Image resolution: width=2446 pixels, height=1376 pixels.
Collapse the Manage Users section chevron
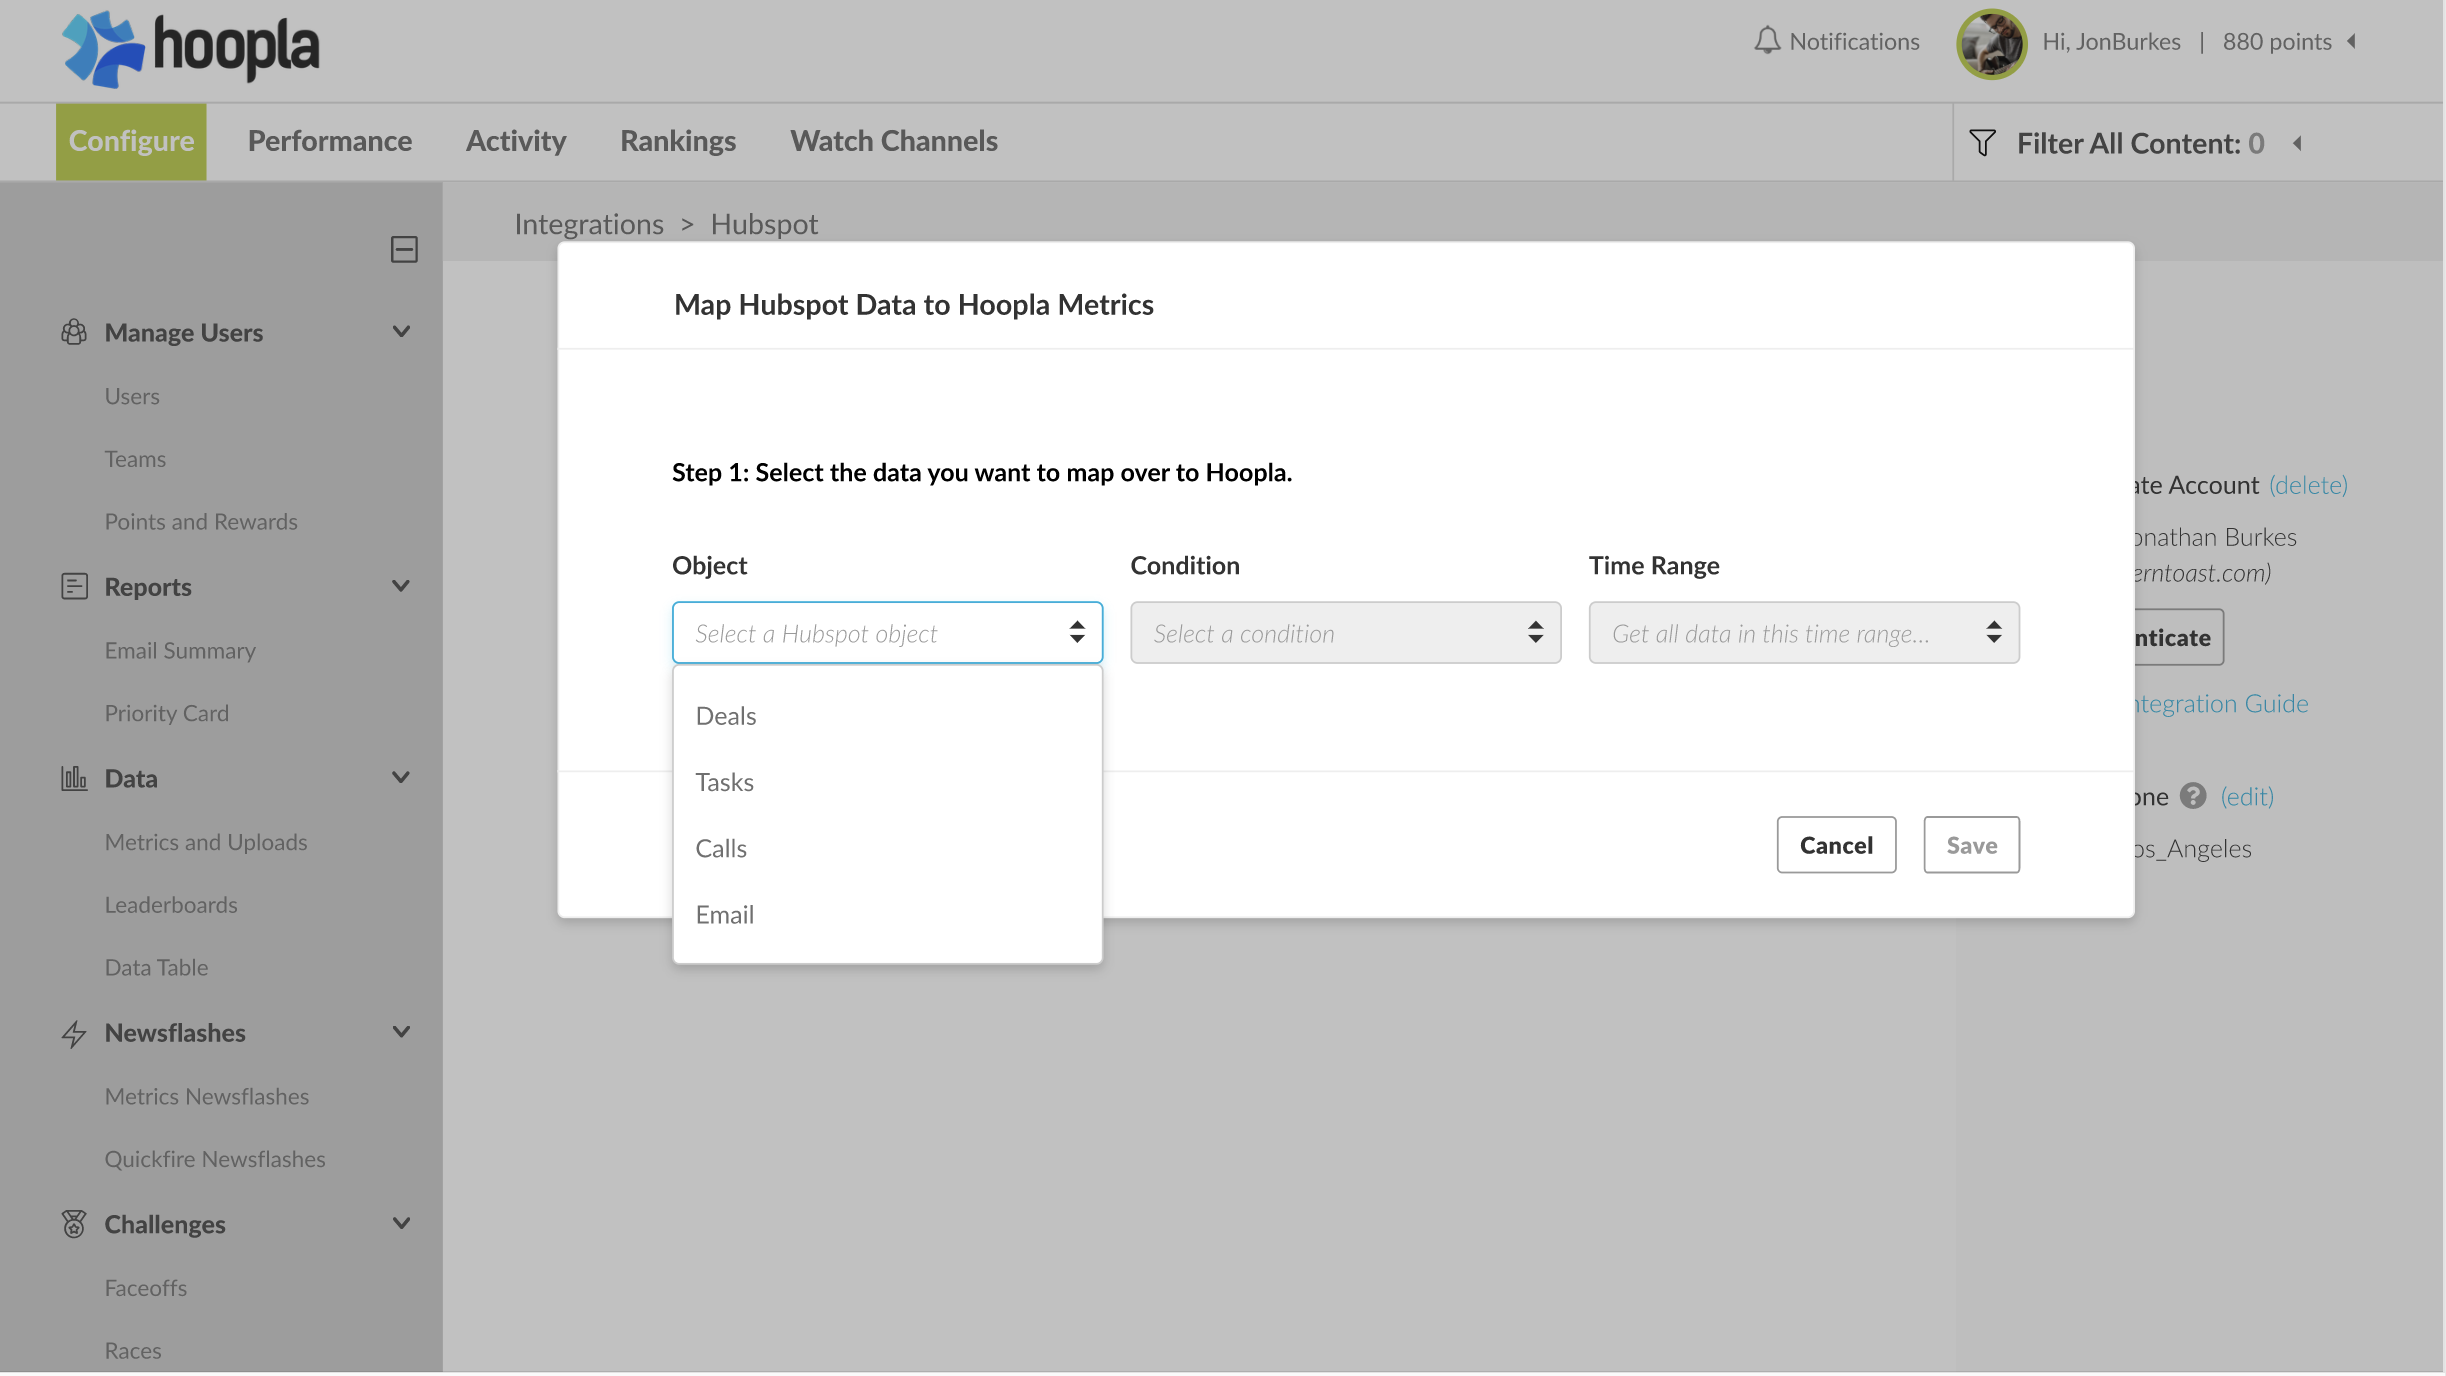click(x=401, y=332)
